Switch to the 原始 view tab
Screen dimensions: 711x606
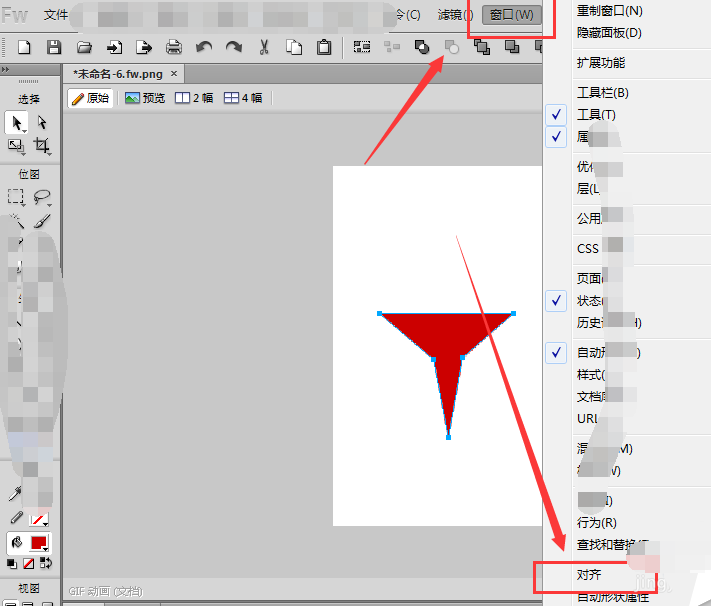(90, 98)
